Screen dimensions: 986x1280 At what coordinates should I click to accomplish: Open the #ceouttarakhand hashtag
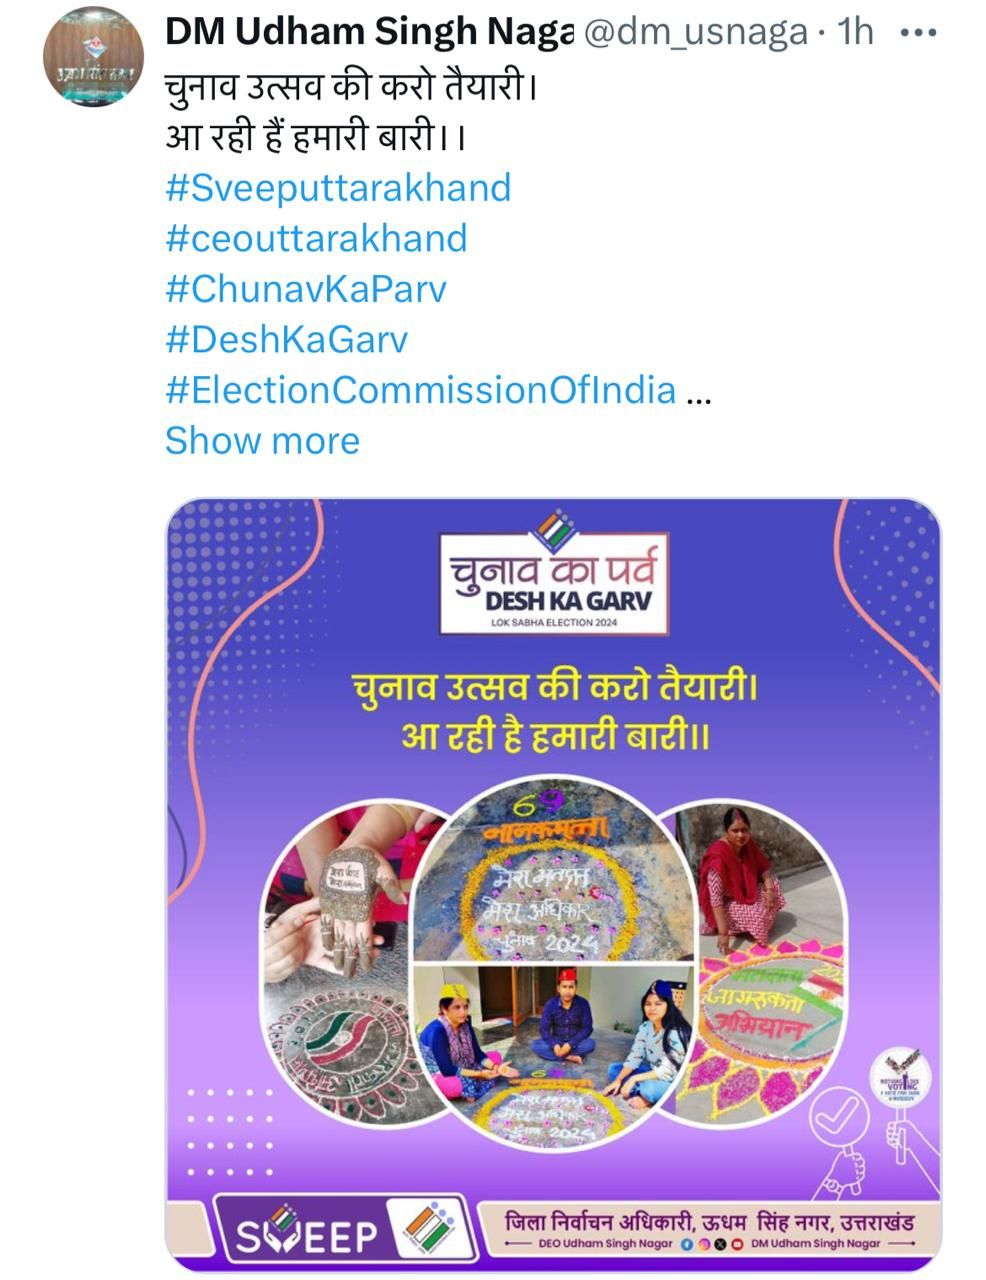coord(316,238)
